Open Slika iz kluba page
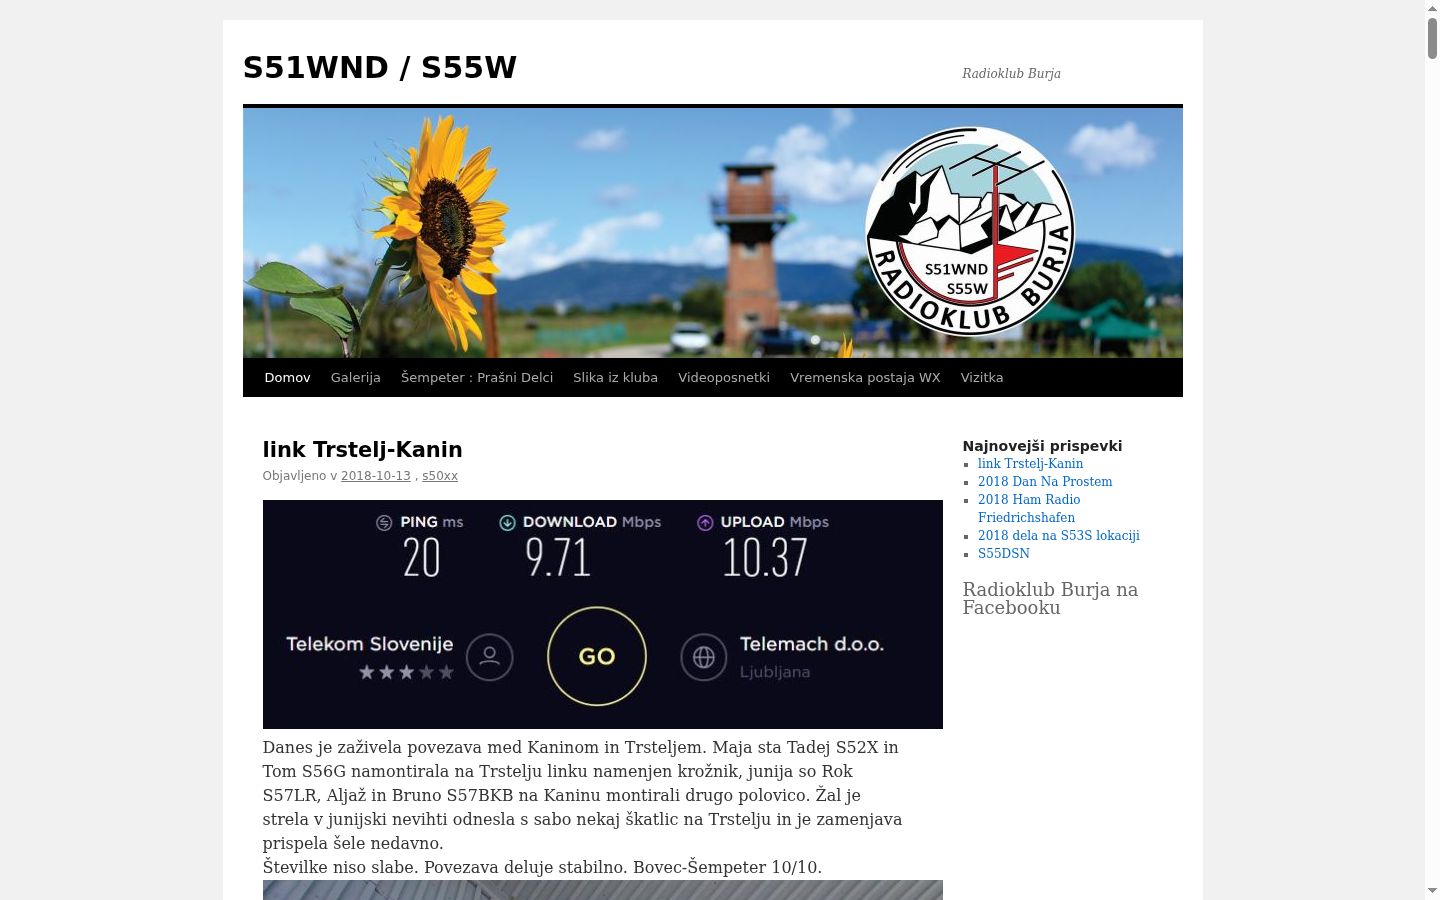The image size is (1440, 900). pos(615,378)
